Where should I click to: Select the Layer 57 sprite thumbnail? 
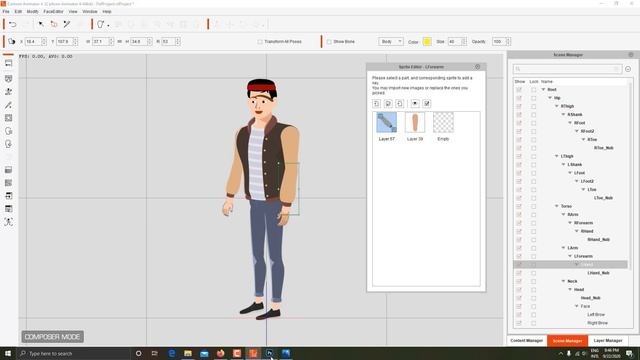pyautogui.click(x=387, y=122)
